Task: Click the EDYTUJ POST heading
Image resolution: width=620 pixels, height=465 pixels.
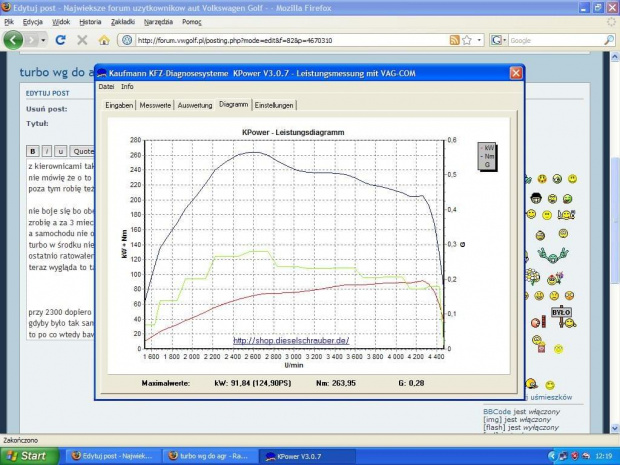Action: pos(47,93)
